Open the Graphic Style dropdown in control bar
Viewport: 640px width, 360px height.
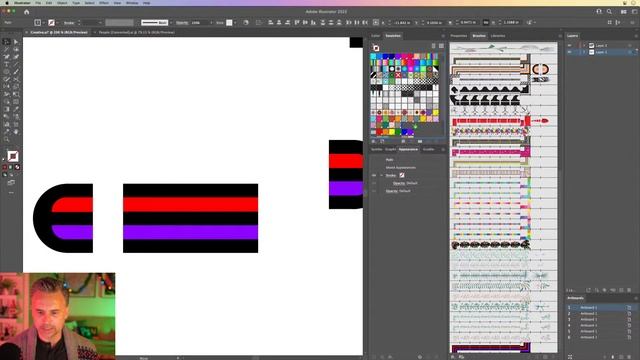click(x=235, y=23)
